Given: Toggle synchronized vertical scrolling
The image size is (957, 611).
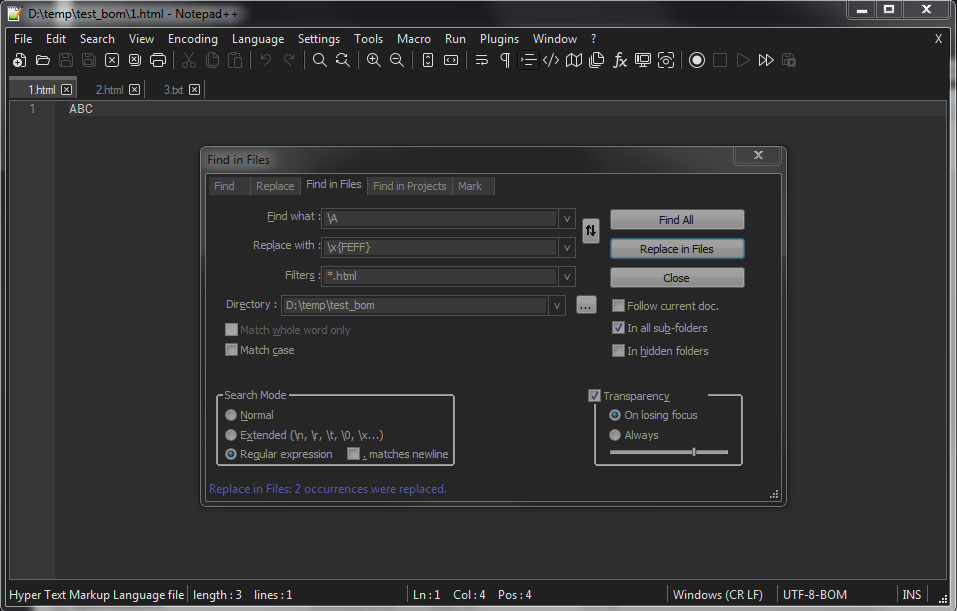Looking at the screenshot, I should (x=428, y=60).
